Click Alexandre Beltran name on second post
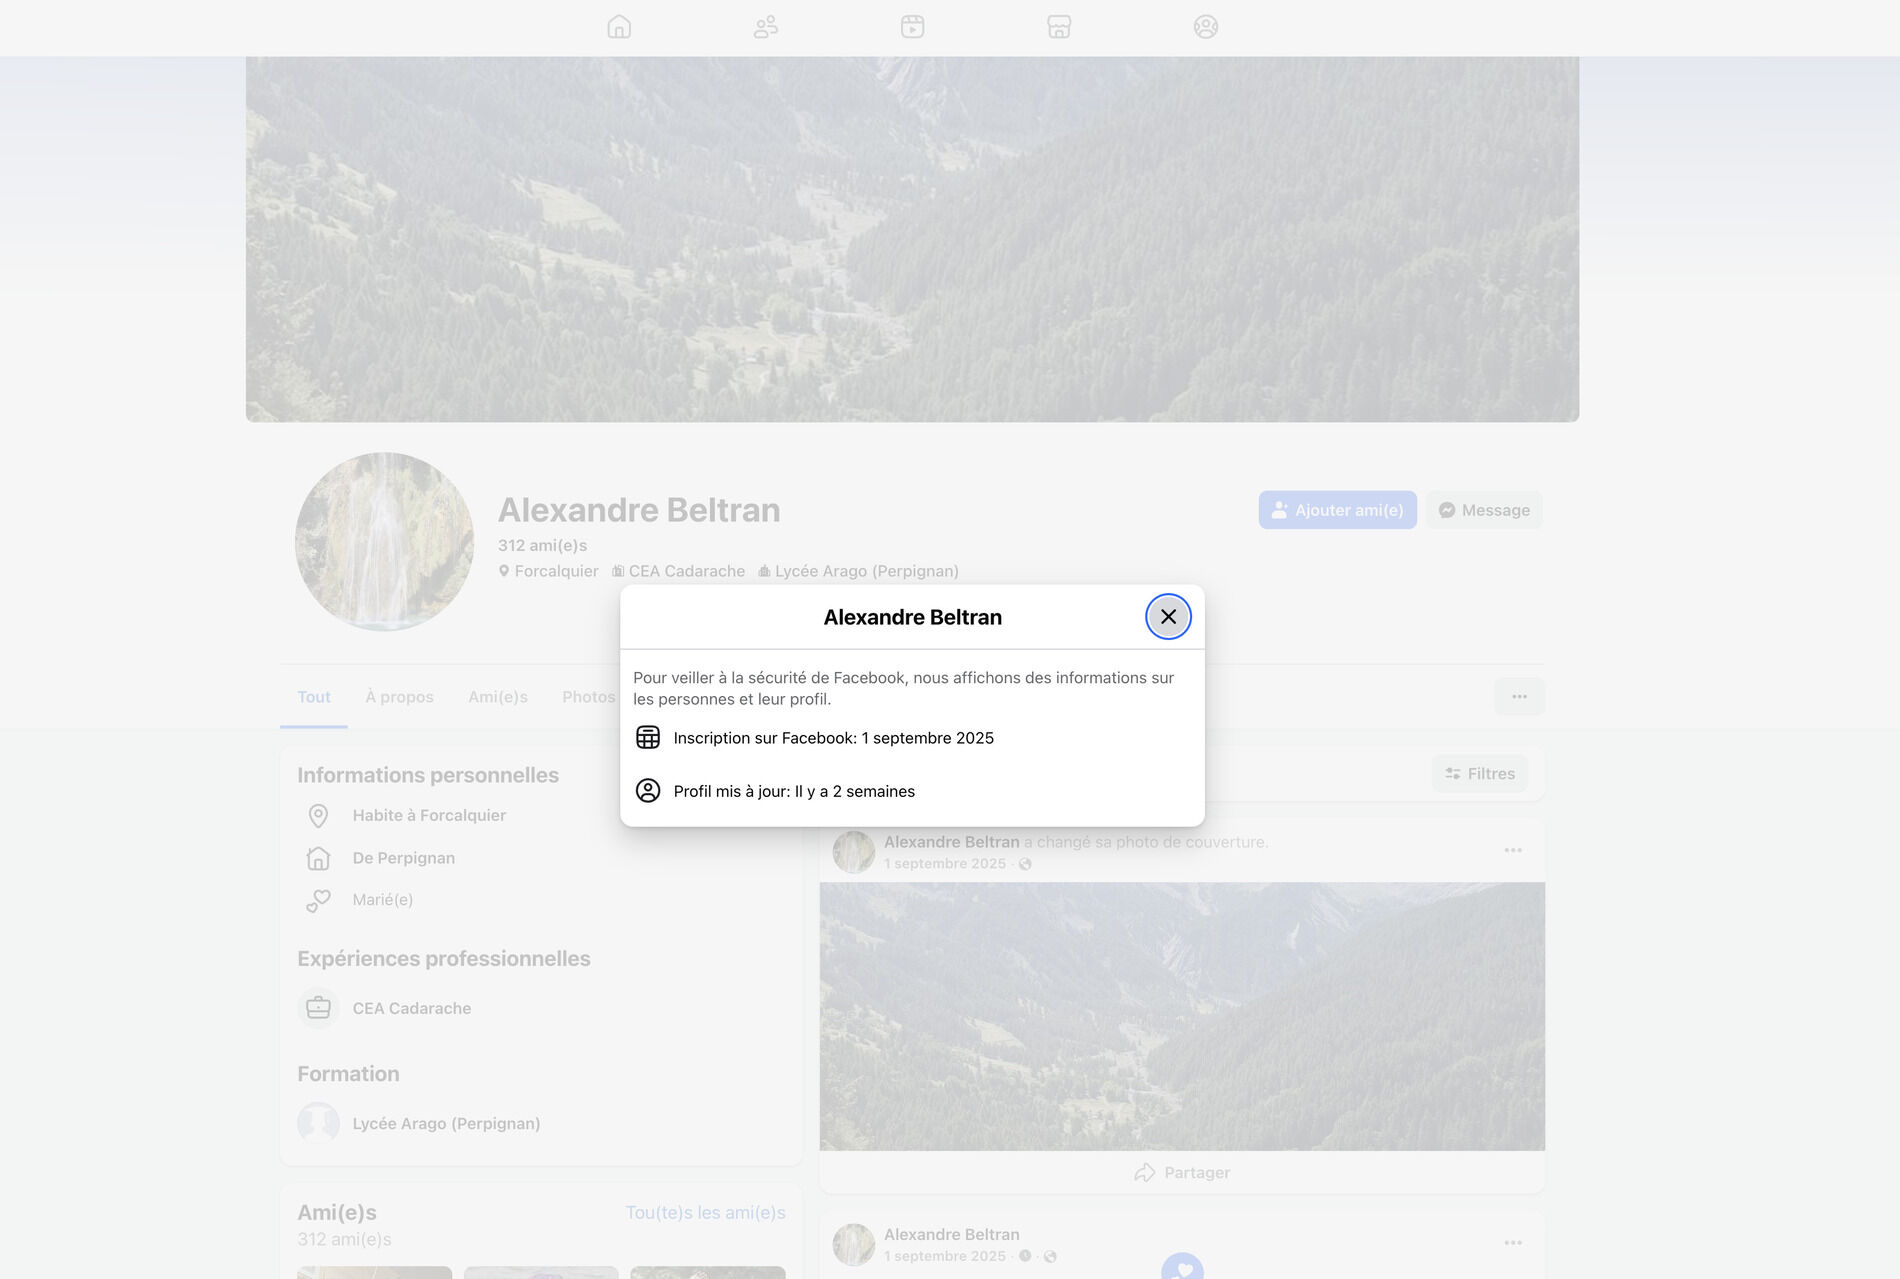 [951, 1235]
